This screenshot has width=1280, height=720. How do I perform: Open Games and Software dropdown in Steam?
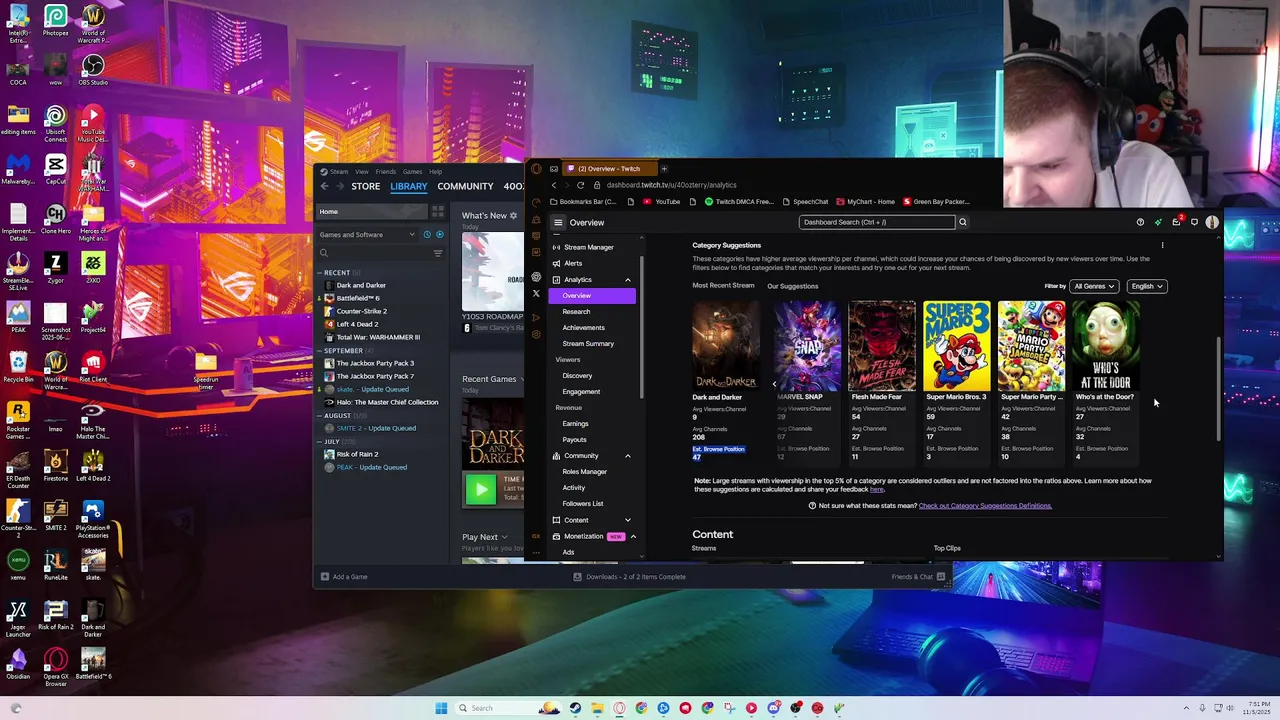(x=367, y=234)
